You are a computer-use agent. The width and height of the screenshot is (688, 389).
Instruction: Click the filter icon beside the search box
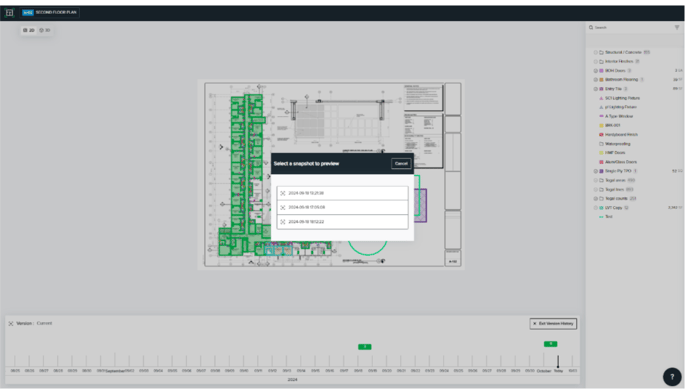tap(677, 27)
